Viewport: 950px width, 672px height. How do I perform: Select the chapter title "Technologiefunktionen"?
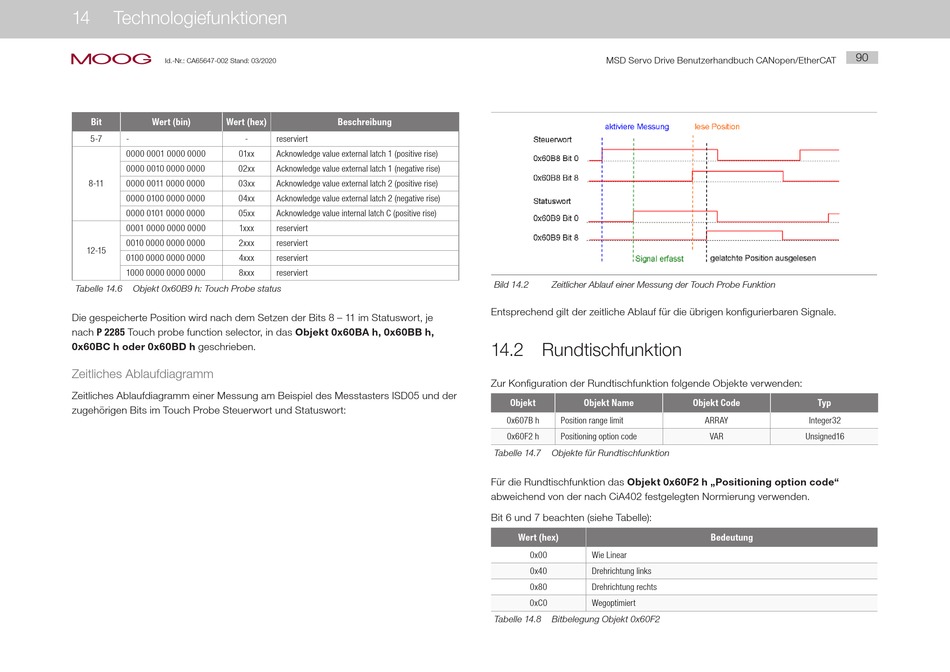click(x=200, y=18)
